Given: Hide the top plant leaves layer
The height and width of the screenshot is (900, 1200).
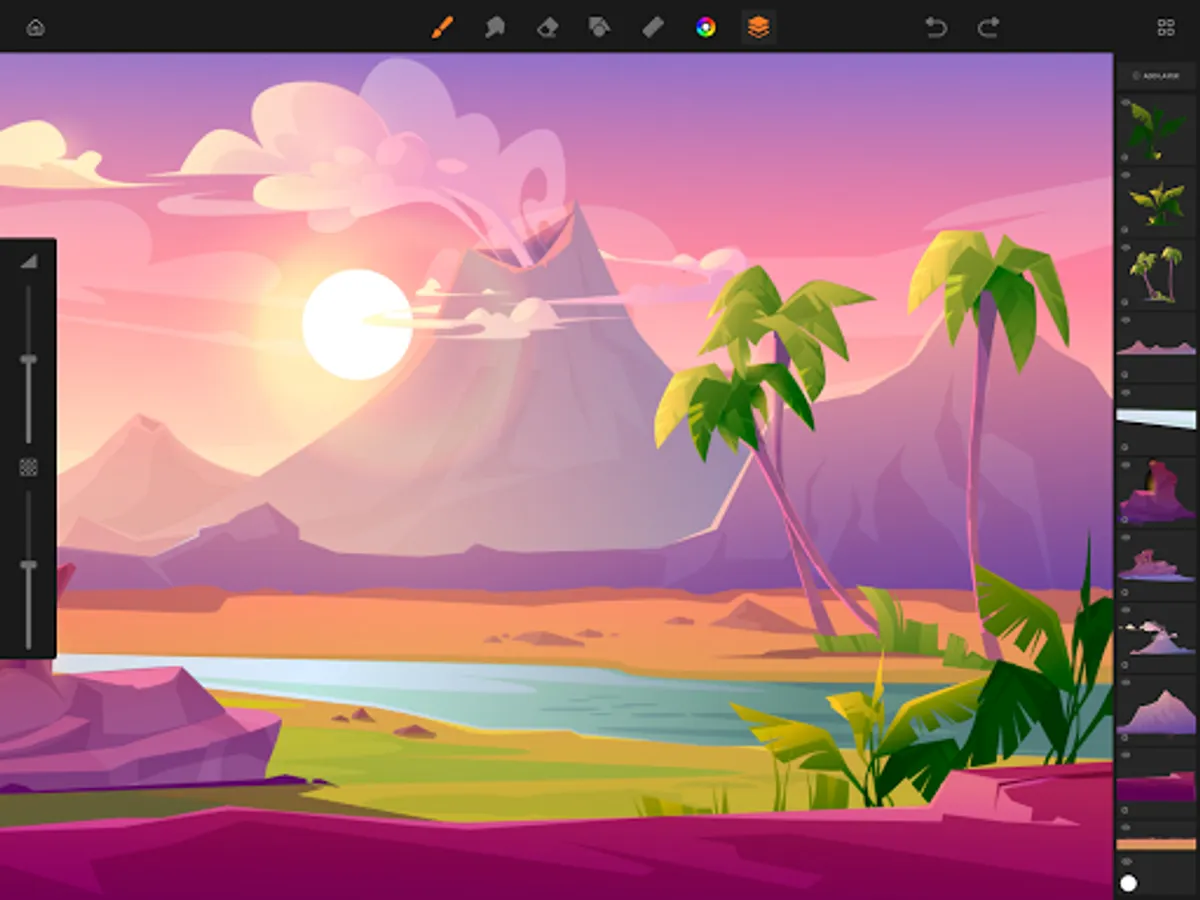Looking at the screenshot, I should click(x=1125, y=102).
